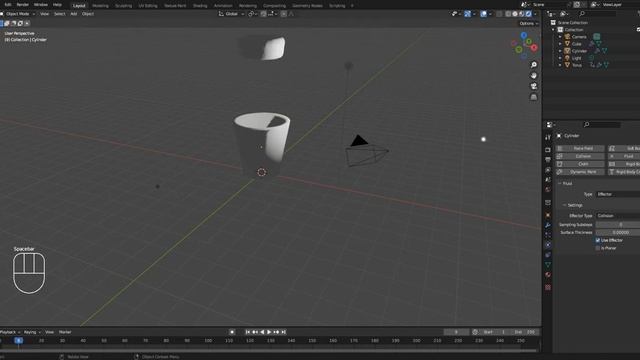Screen dimensions: 640x360
Task: Open the View Layer properties tab icon
Action: coord(548,169)
